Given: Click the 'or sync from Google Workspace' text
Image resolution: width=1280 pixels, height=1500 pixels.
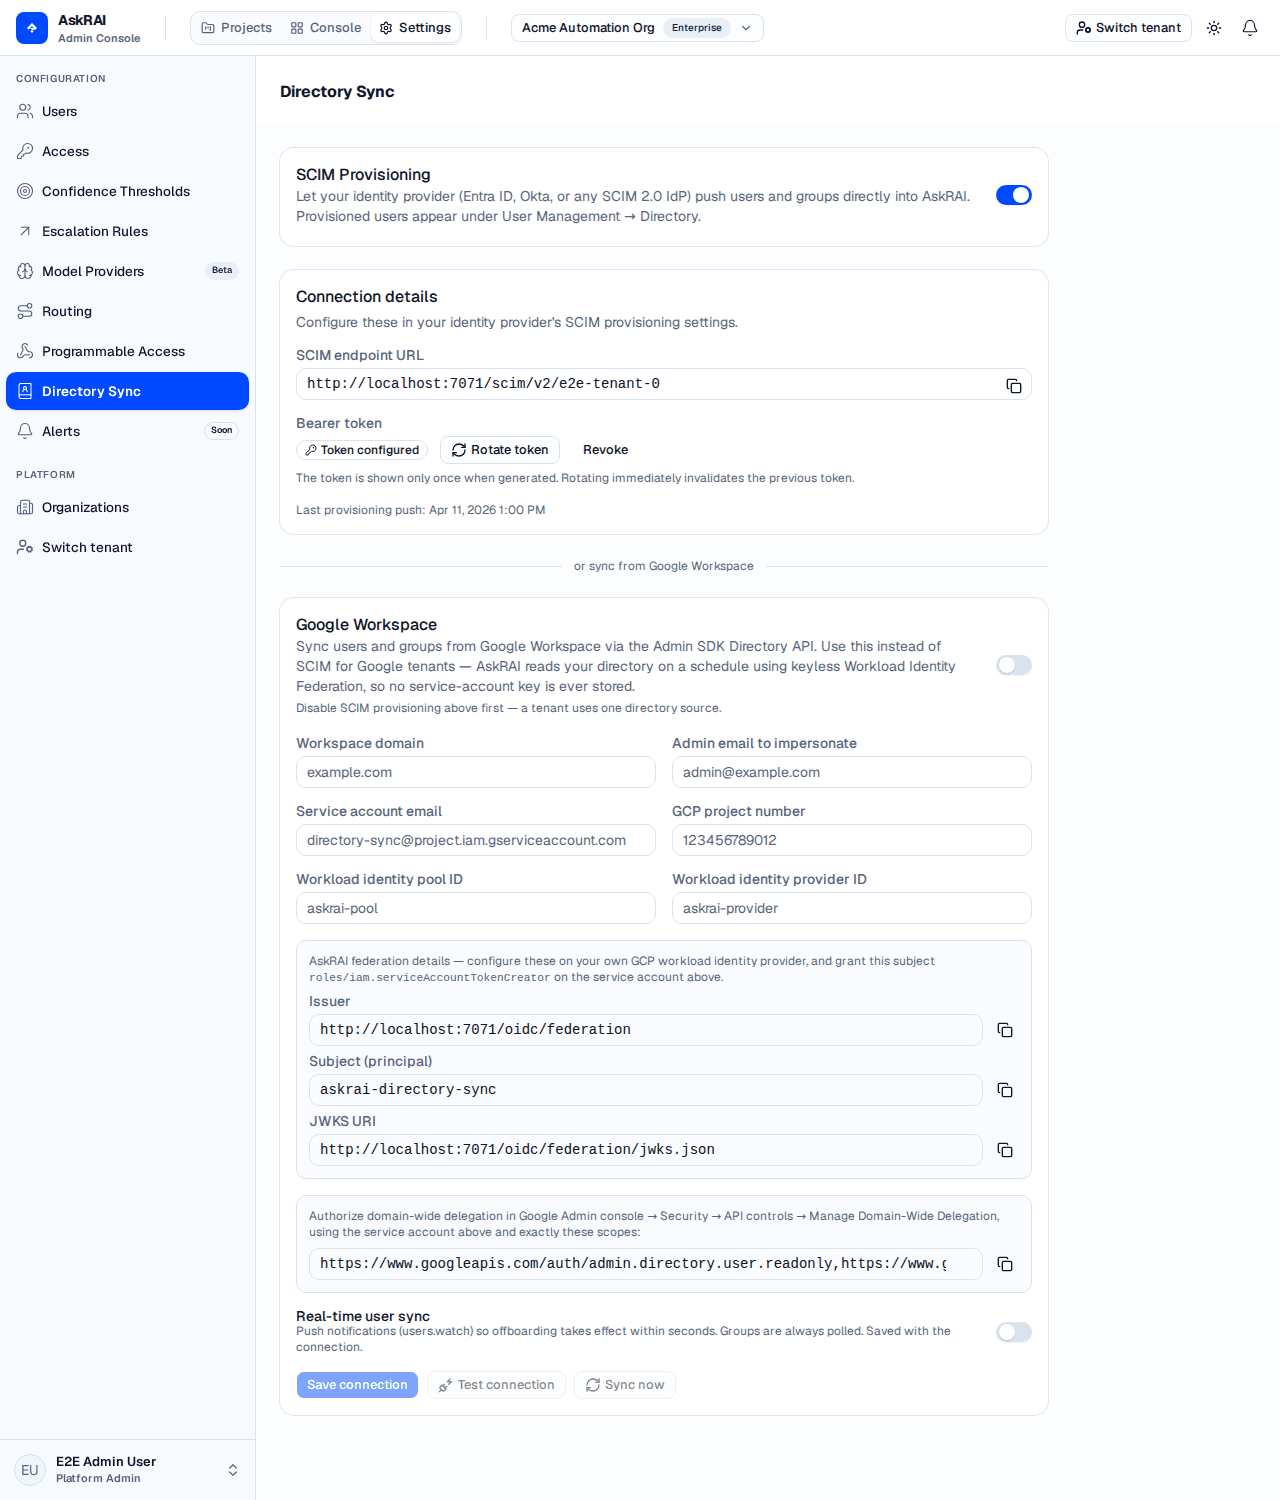Looking at the screenshot, I should (664, 566).
